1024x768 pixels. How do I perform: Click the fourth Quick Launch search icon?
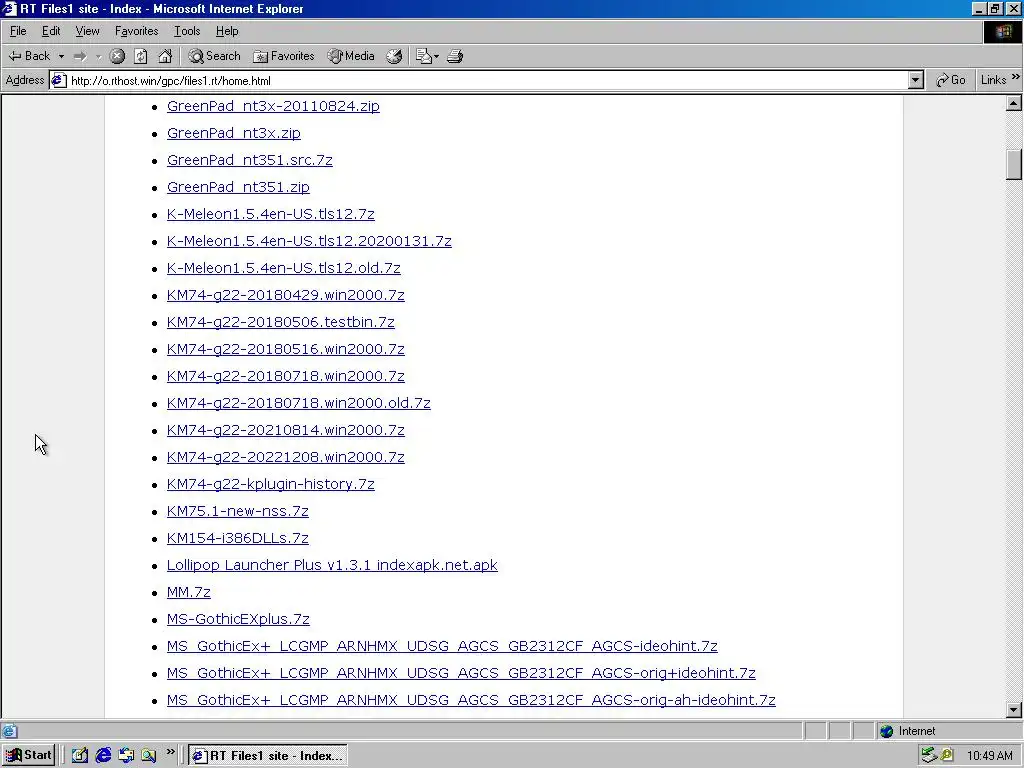pos(149,756)
